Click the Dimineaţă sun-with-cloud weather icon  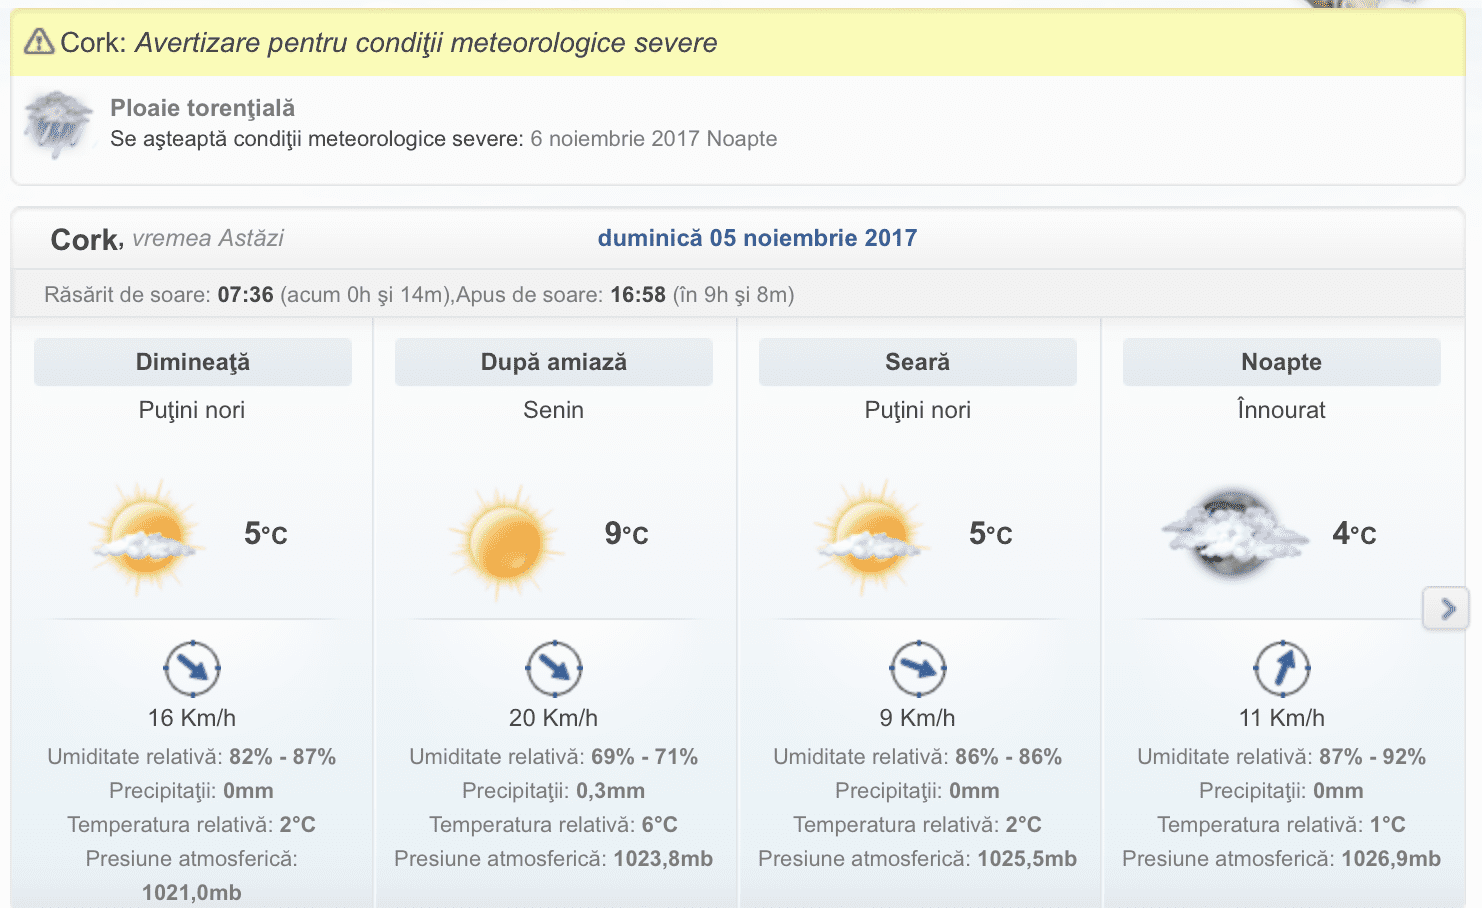pos(146,537)
